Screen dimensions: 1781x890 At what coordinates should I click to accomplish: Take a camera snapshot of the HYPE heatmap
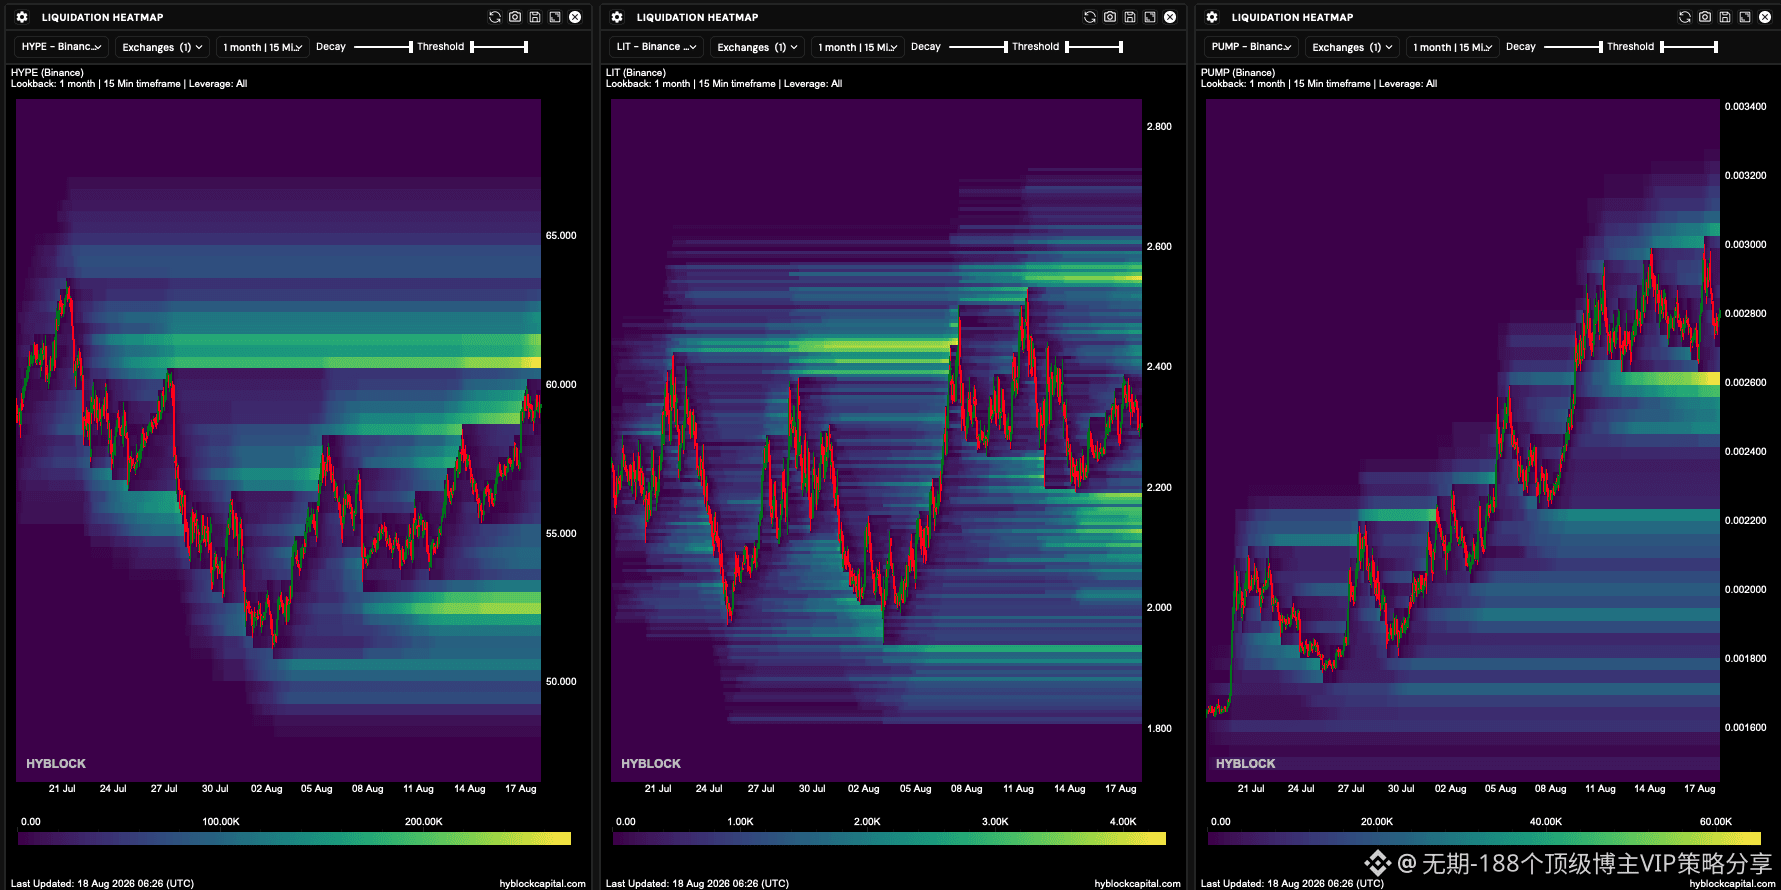[515, 17]
